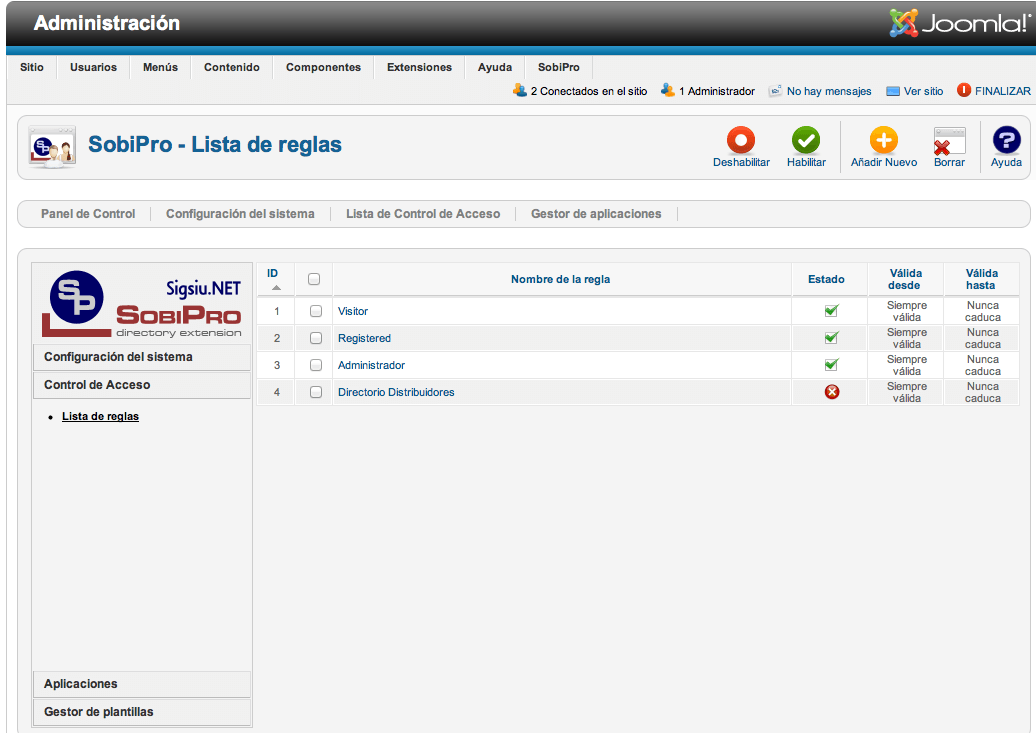Viewport: 1036px width, 733px height.
Task: Click the Sigsiu.NET SobiPro logo
Action: (142, 303)
